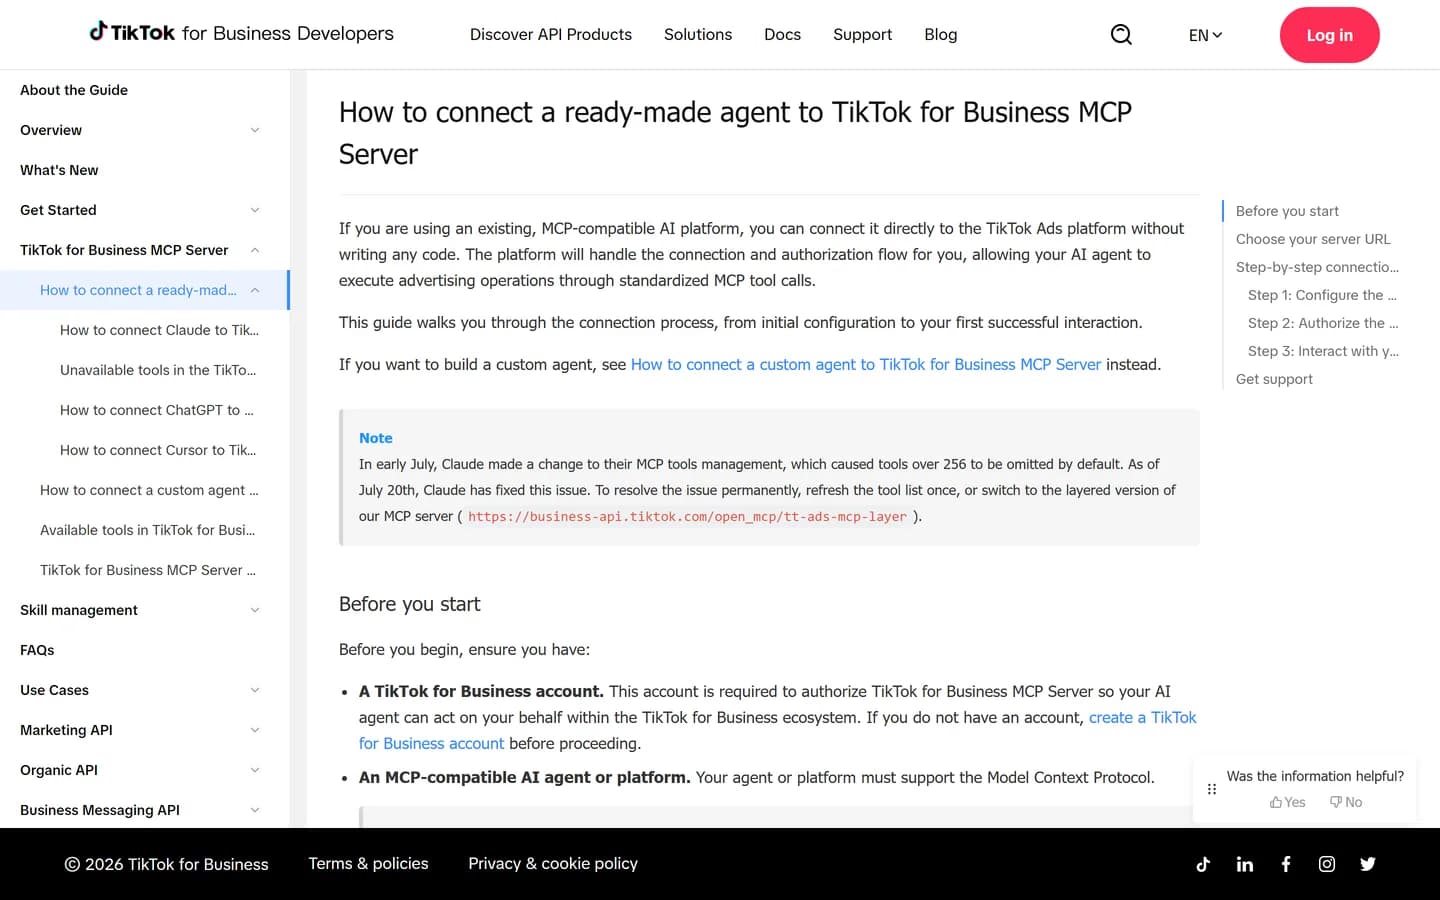The height and width of the screenshot is (900, 1440).
Task: Open the EN language dropdown
Action: (1205, 35)
